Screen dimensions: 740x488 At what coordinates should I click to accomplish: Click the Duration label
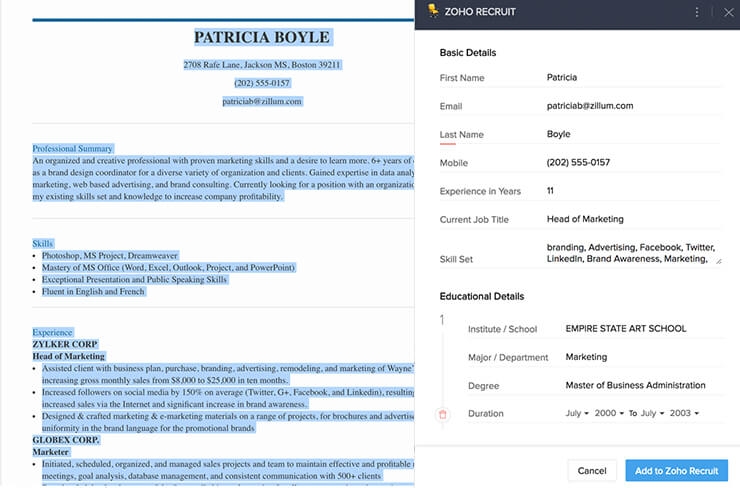(486, 413)
